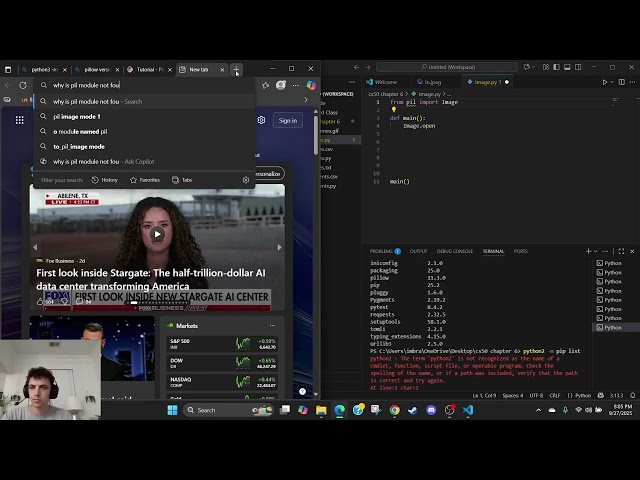The width and height of the screenshot is (640, 480).
Task: Switch to OUTPUT panel tab
Action: point(418,251)
